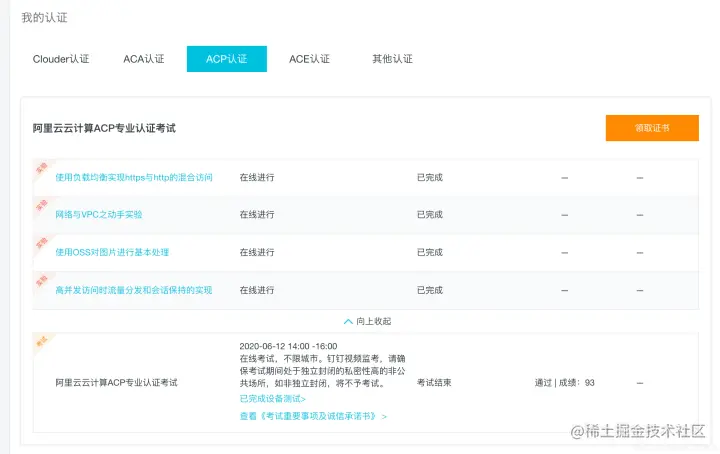Viewport: 720px width, 454px height.
Task: Open the 高并发访问时流量分发和会话保持的实现 link
Action: click(134, 290)
